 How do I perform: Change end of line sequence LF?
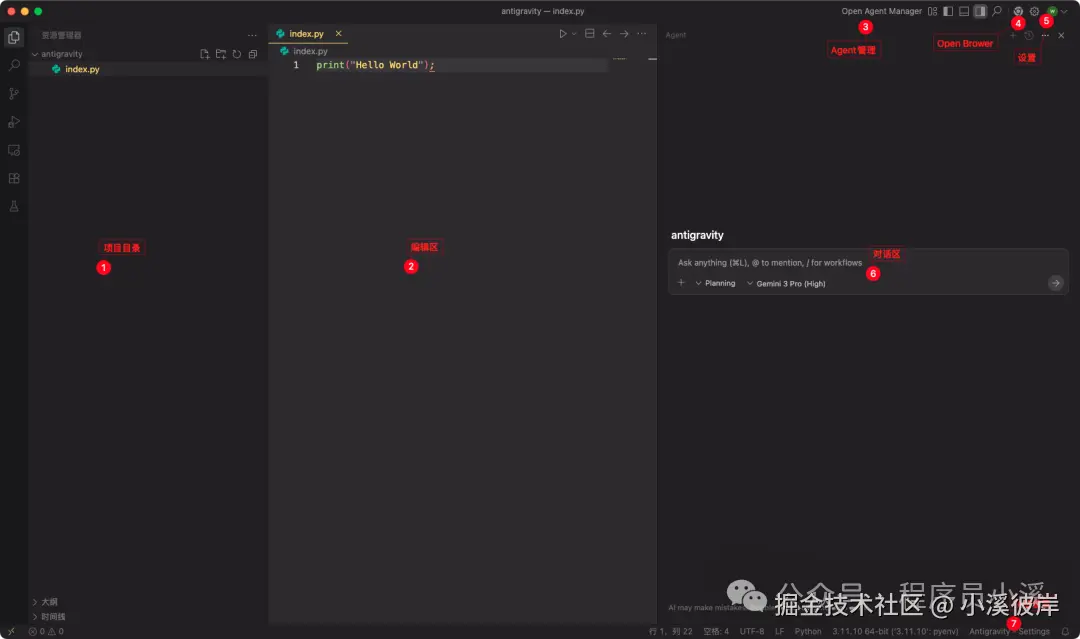pos(779,631)
